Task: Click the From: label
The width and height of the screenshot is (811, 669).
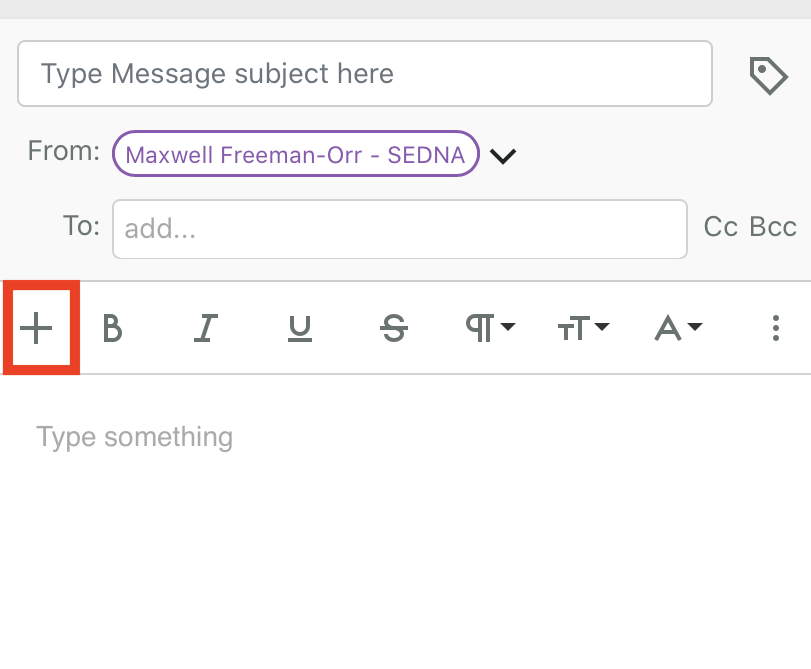Action: pyautogui.click(x=64, y=152)
